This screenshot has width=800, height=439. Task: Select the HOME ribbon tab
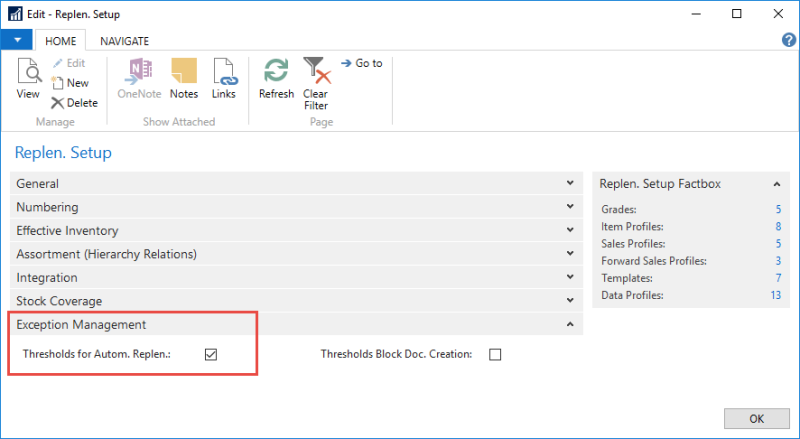coord(60,41)
